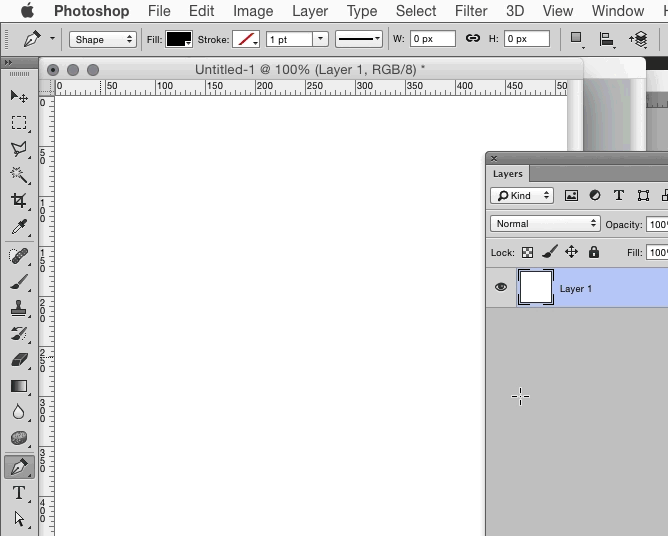Switch to the Layers tab
Viewport: 668px width, 536px height.
pyautogui.click(x=507, y=174)
